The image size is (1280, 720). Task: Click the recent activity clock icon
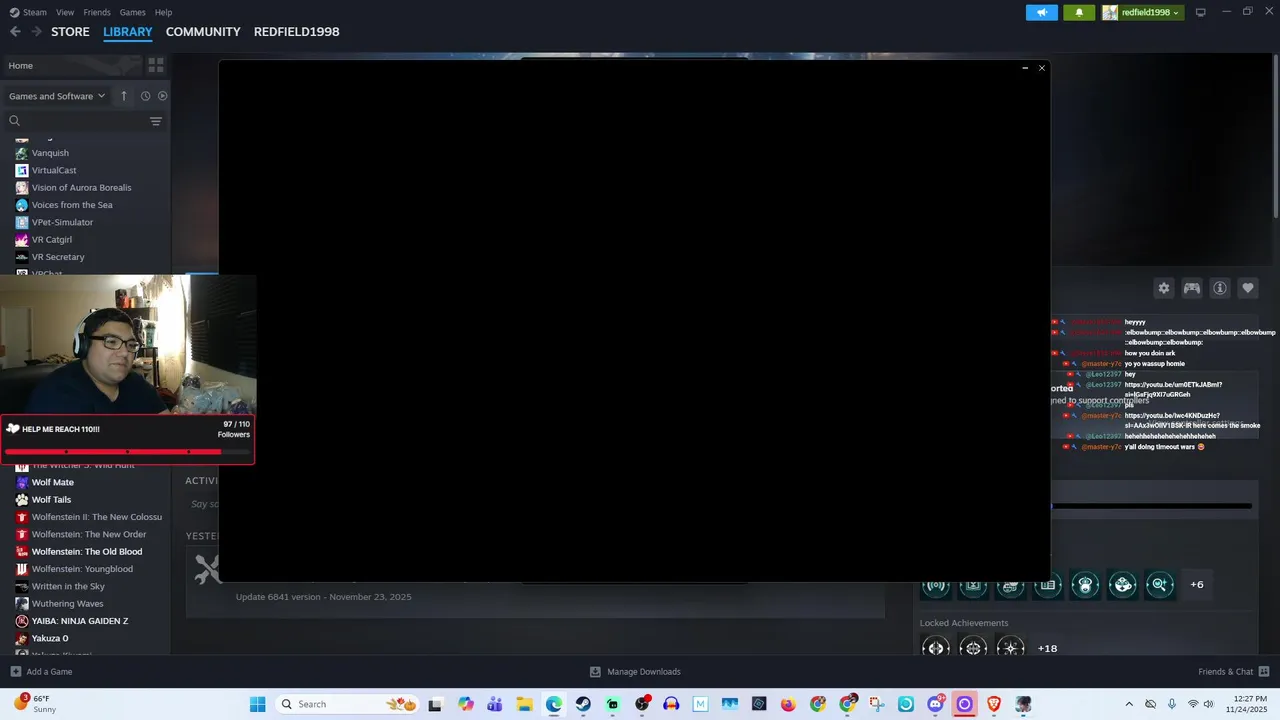click(x=145, y=96)
